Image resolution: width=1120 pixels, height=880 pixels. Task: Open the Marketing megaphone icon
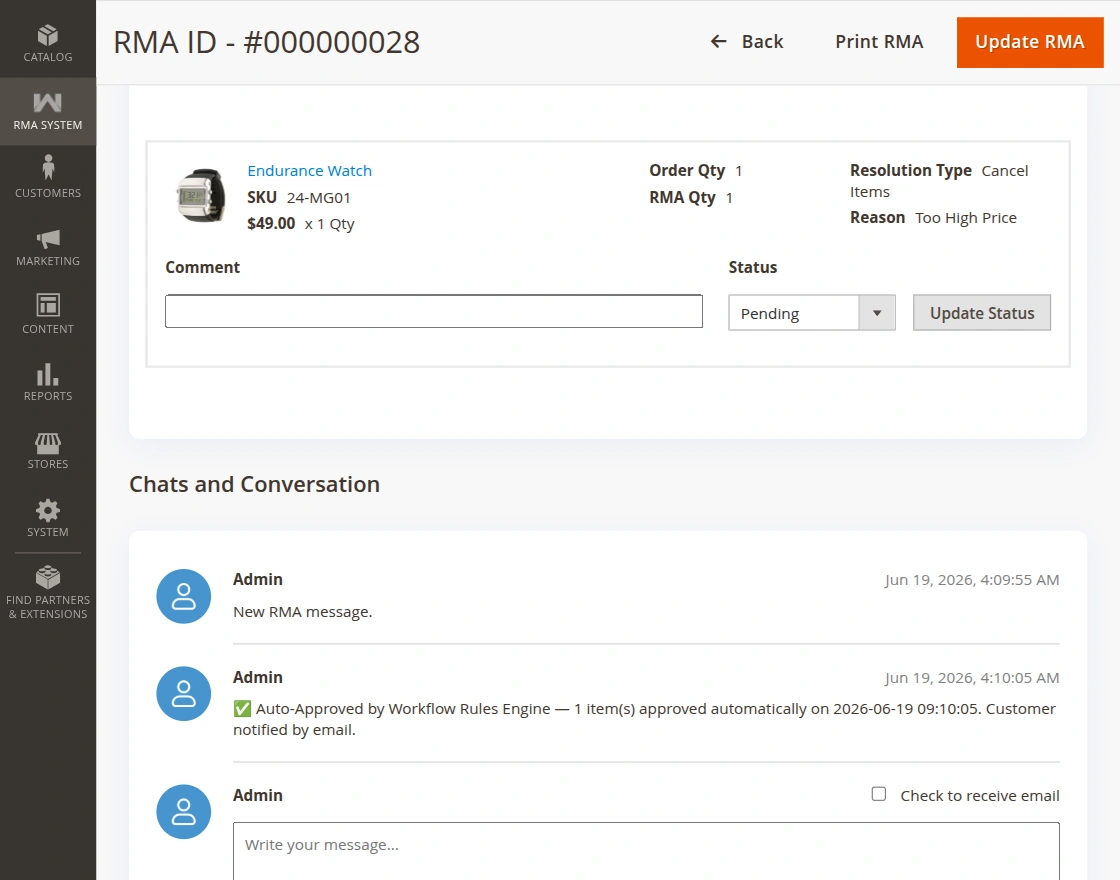pos(48,239)
